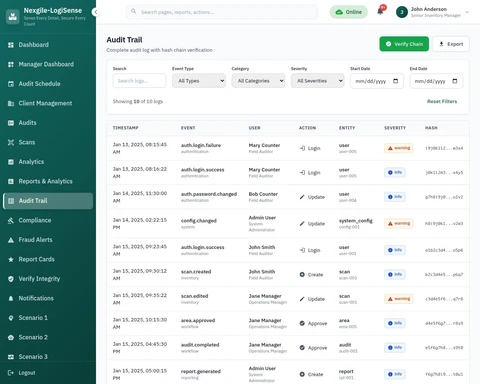This screenshot has width=480, height=384.
Task: Collapse the sidebar with the chevron button
Action: [x=96, y=12]
